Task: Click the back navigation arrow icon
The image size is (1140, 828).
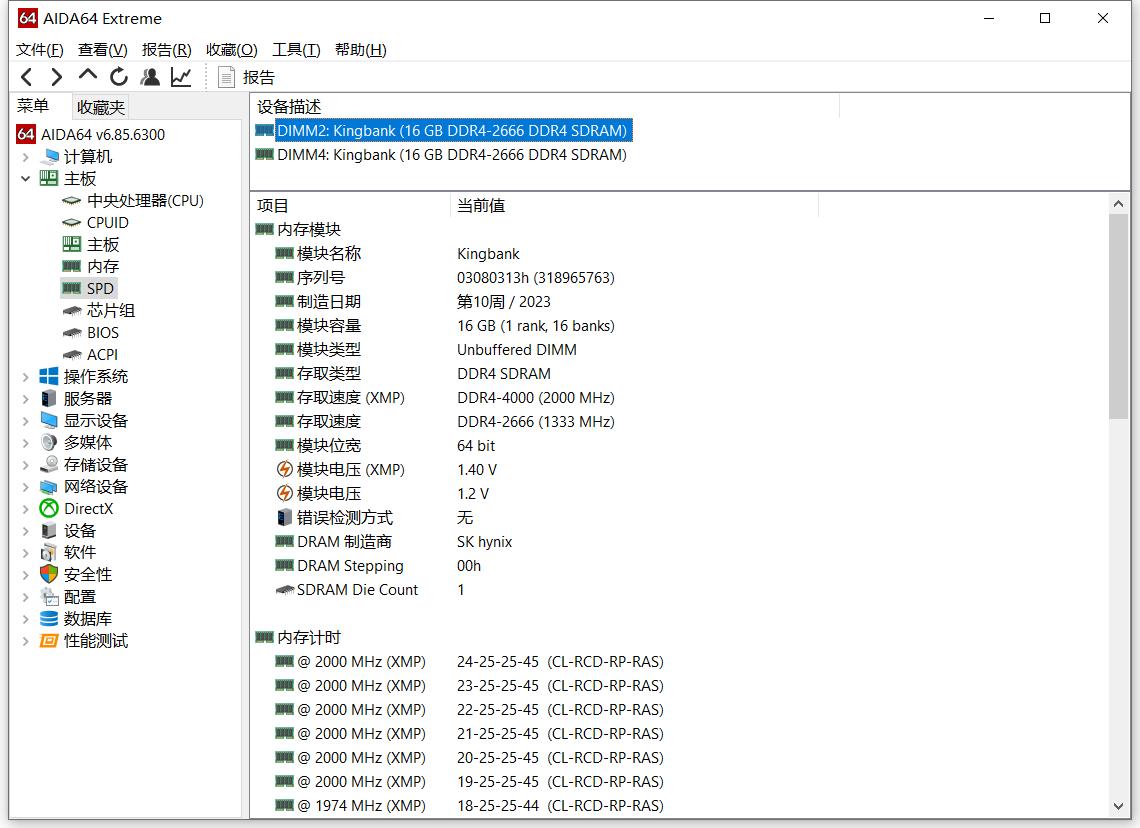Action: tap(26, 76)
